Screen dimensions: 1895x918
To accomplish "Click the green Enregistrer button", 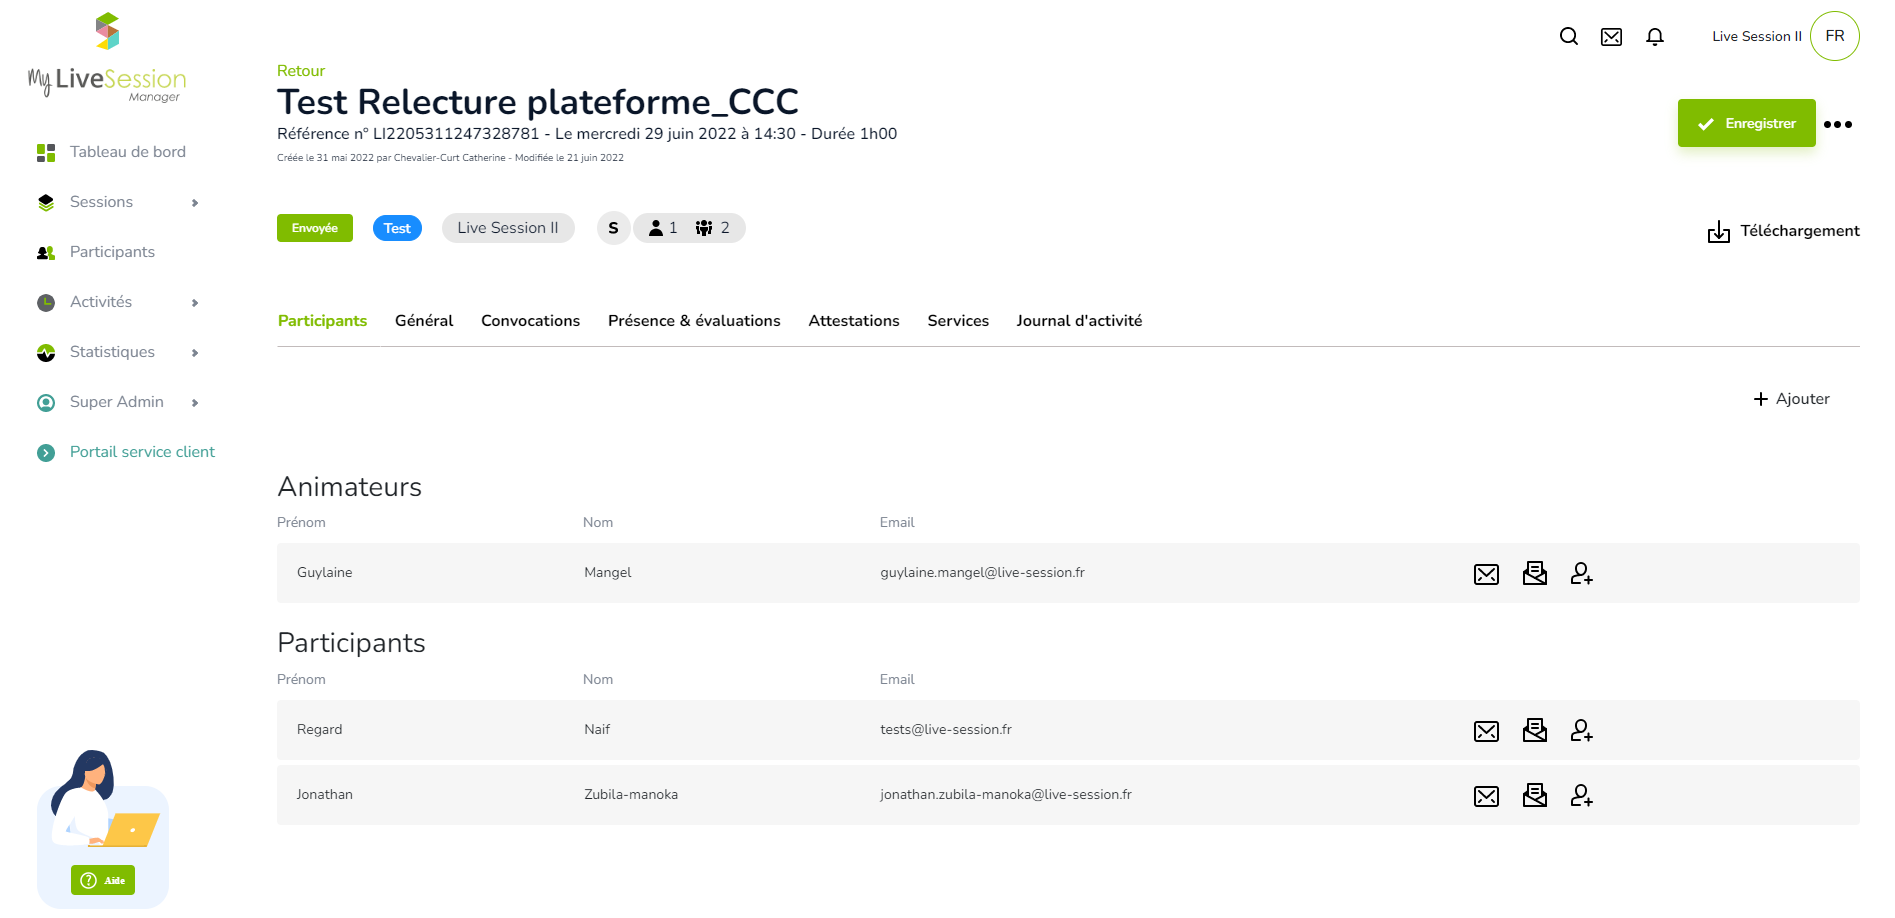I will (x=1746, y=123).
